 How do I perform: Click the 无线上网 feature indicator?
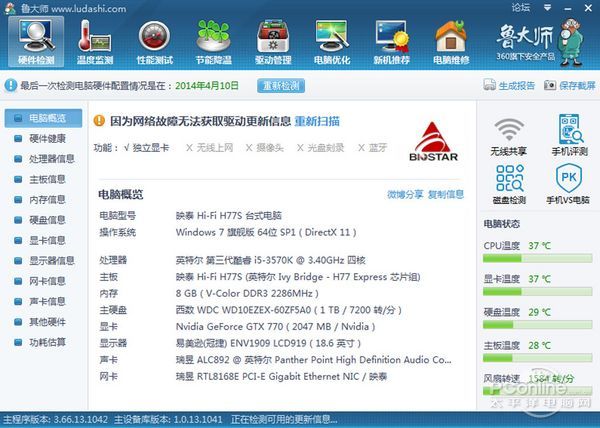209,148
